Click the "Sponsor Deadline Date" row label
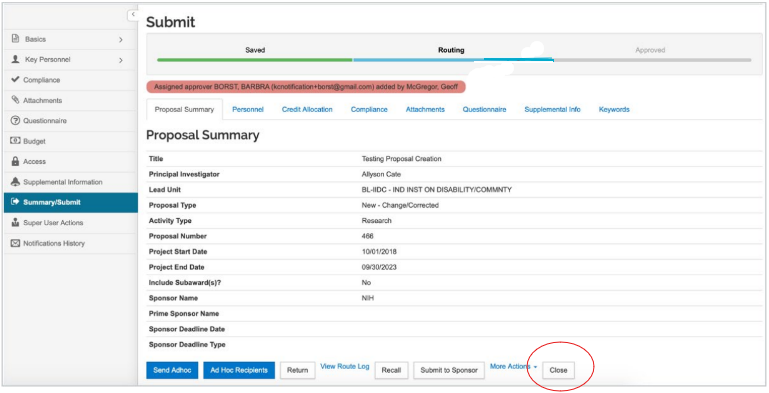The height and width of the screenshot is (393, 769). 186,329
